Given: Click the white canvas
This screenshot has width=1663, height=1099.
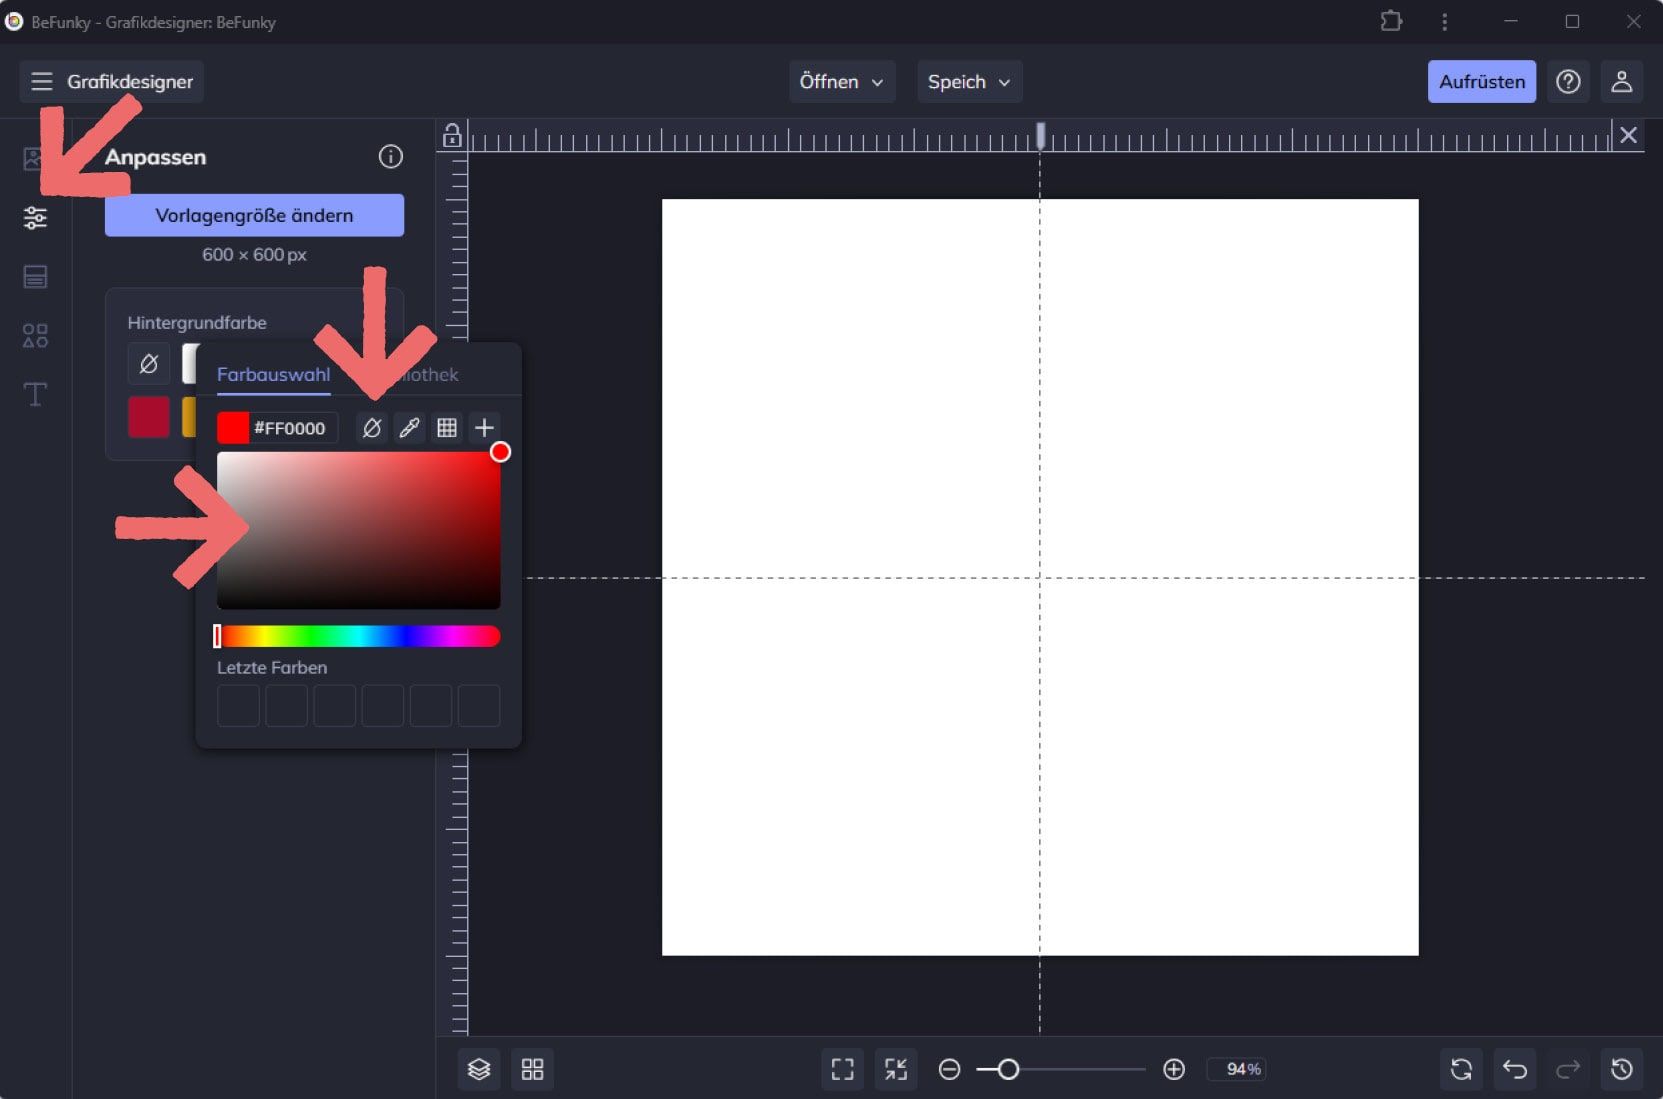Looking at the screenshot, I should point(1040,577).
